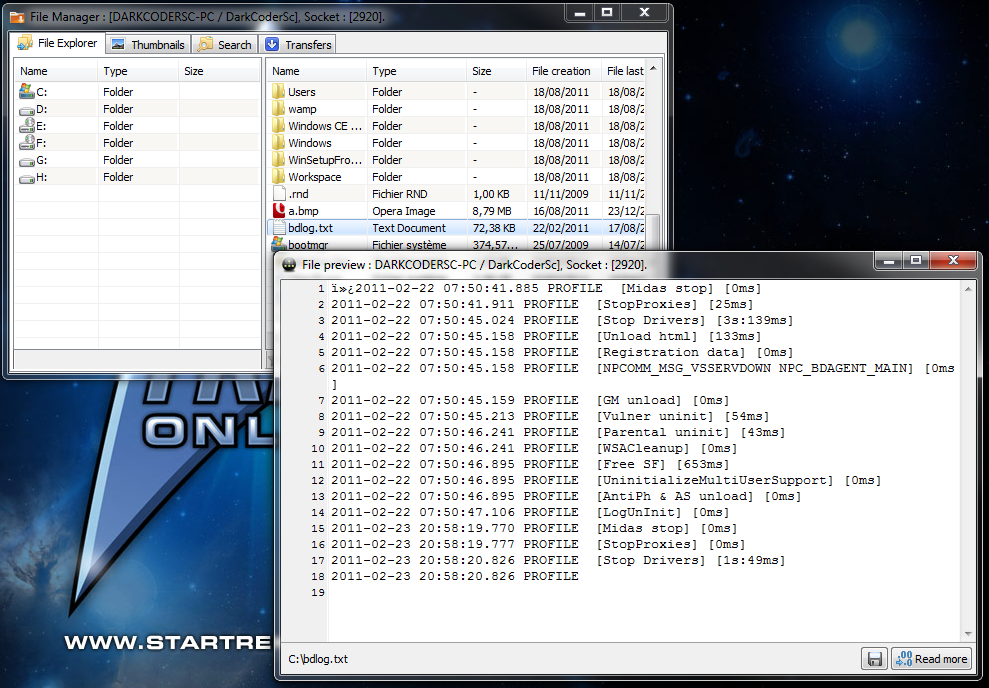
Task: Sort drives by Type column header
Action: coord(138,71)
